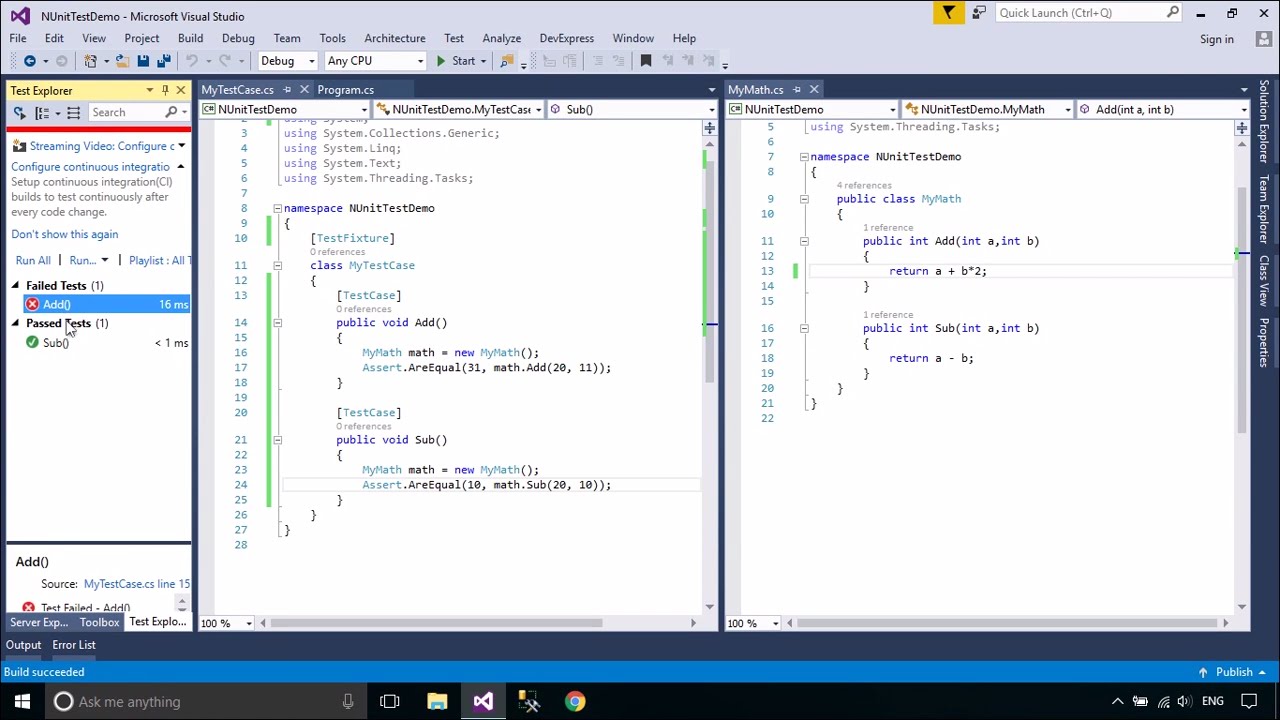
Task: Click the New Project toolbar icon
Action: (x=91, y=61)
